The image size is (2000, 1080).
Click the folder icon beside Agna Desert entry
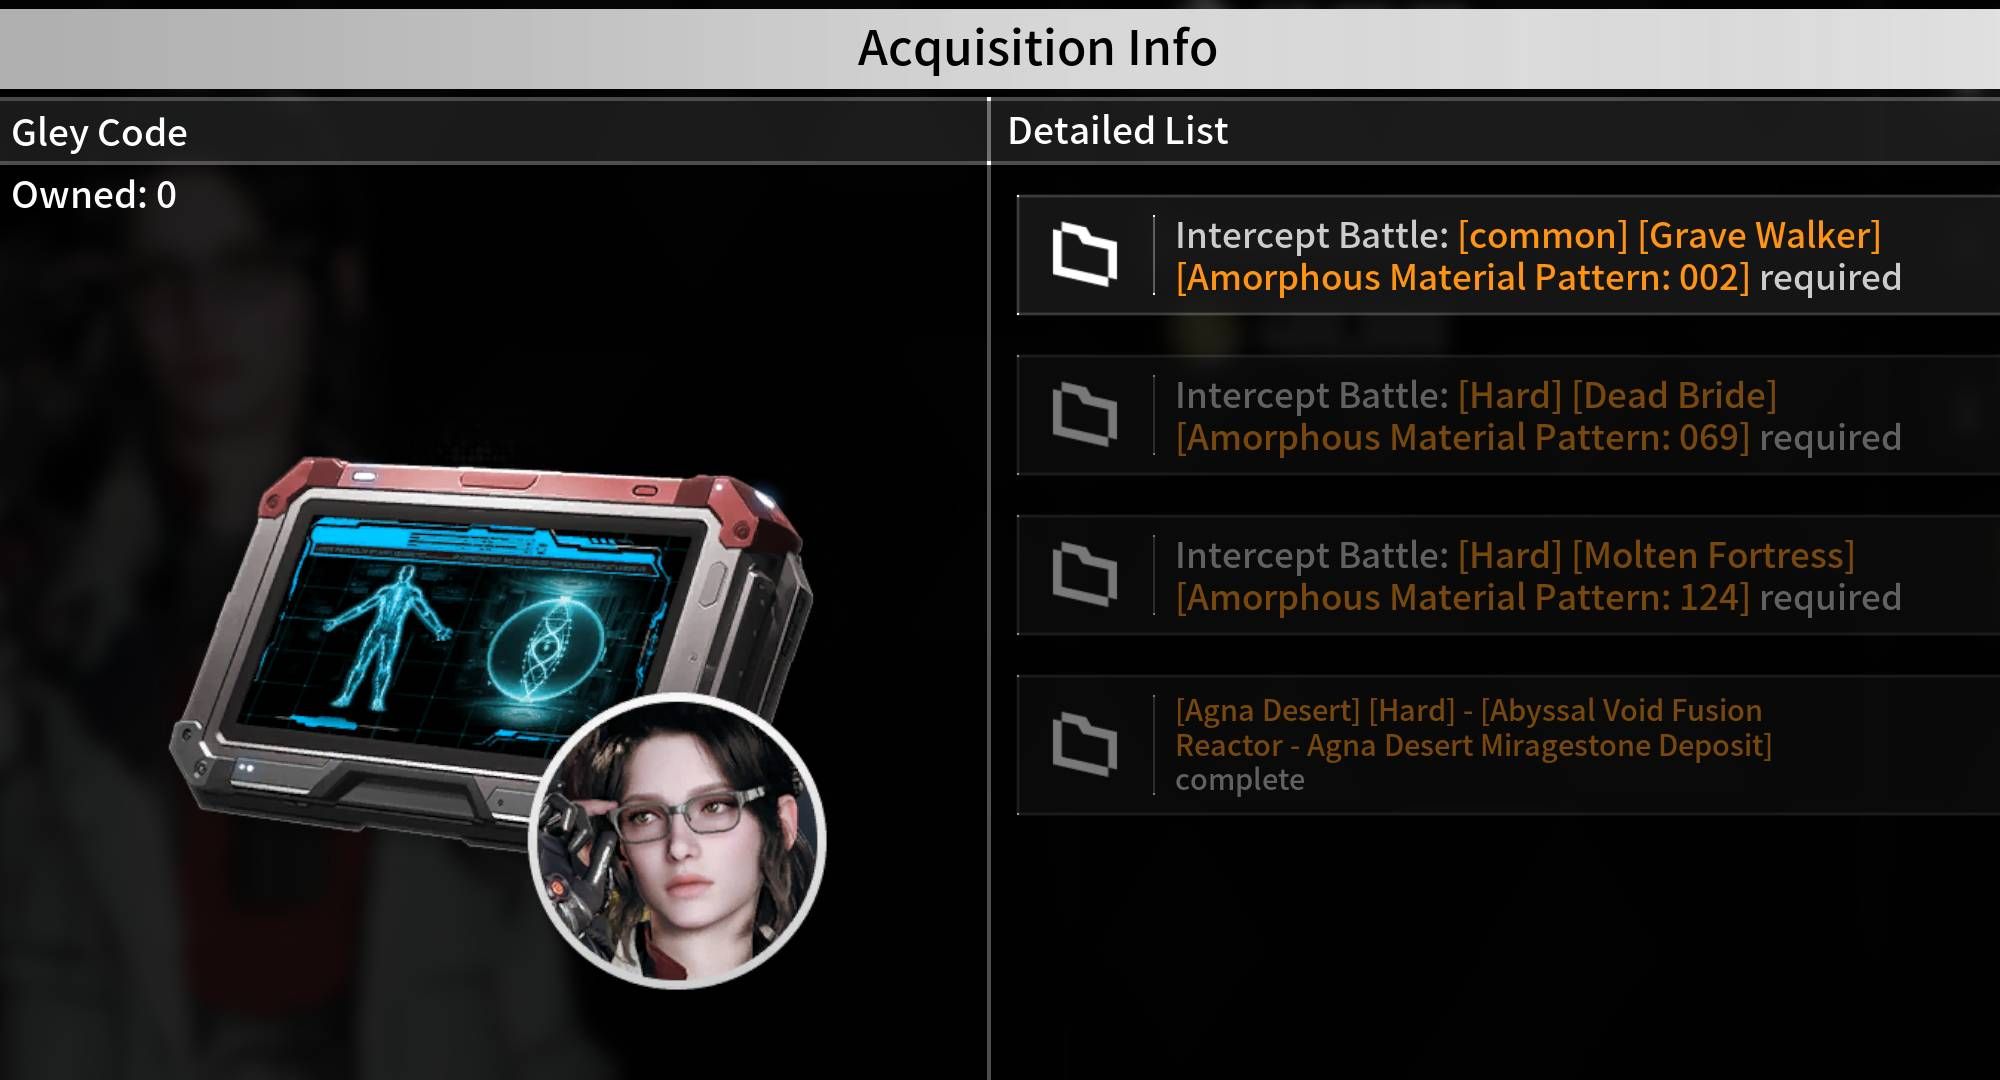(1085, 745)
